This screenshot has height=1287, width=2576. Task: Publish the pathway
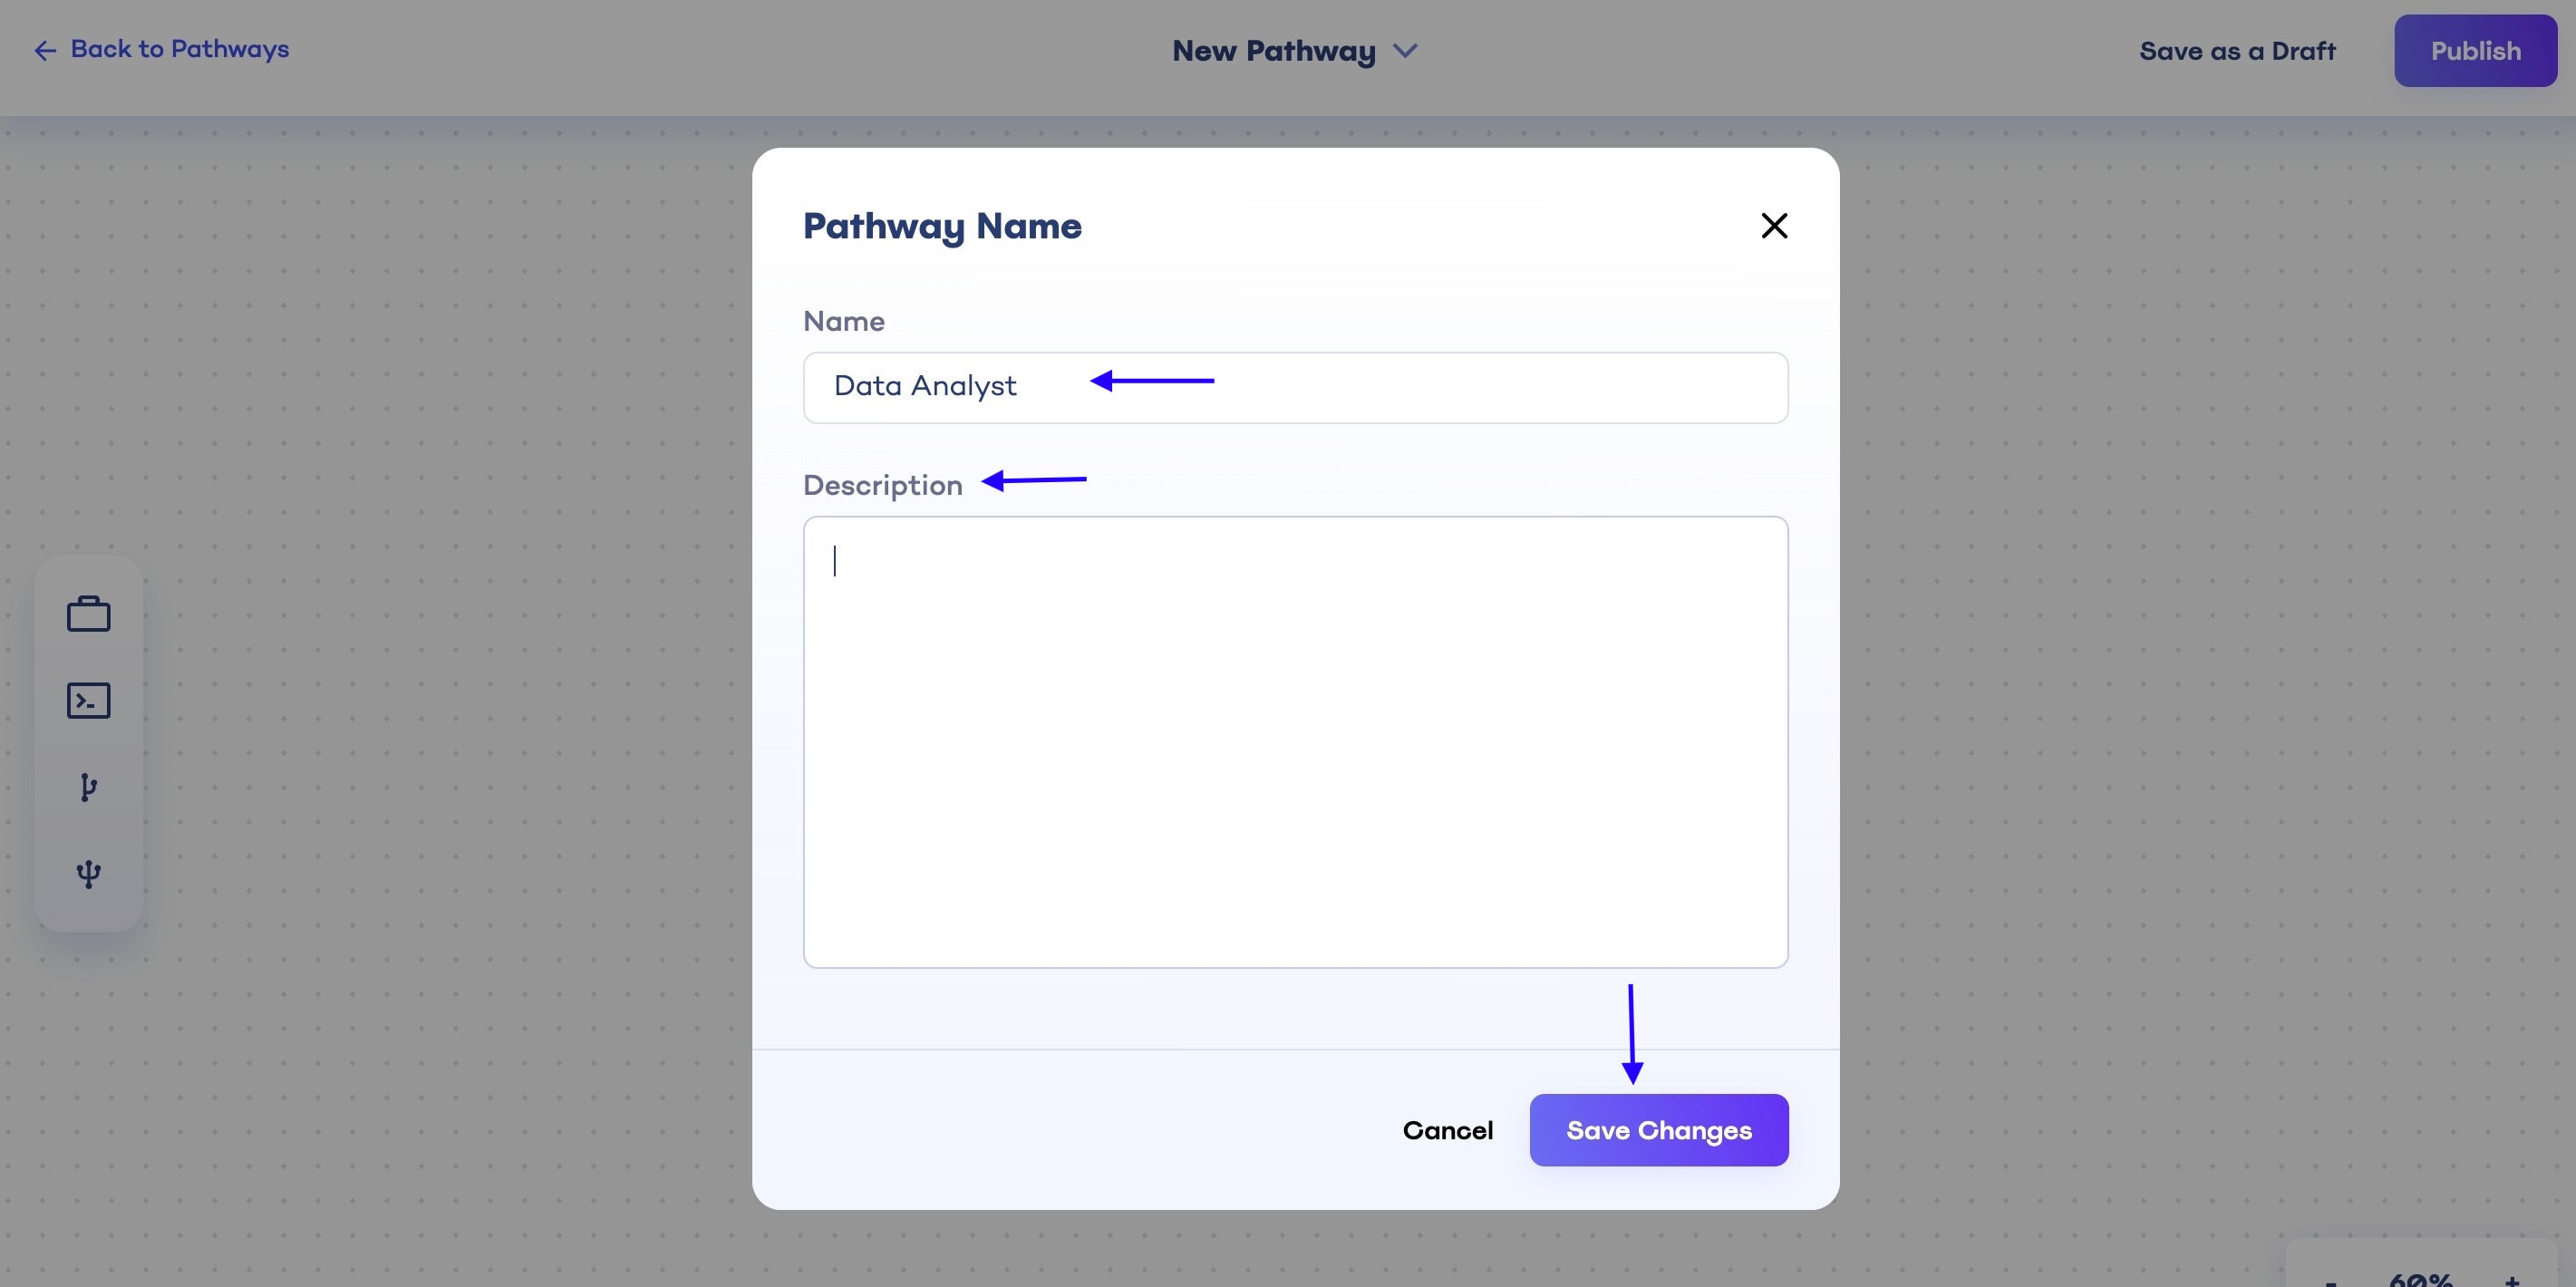(x=2474, y=50)
